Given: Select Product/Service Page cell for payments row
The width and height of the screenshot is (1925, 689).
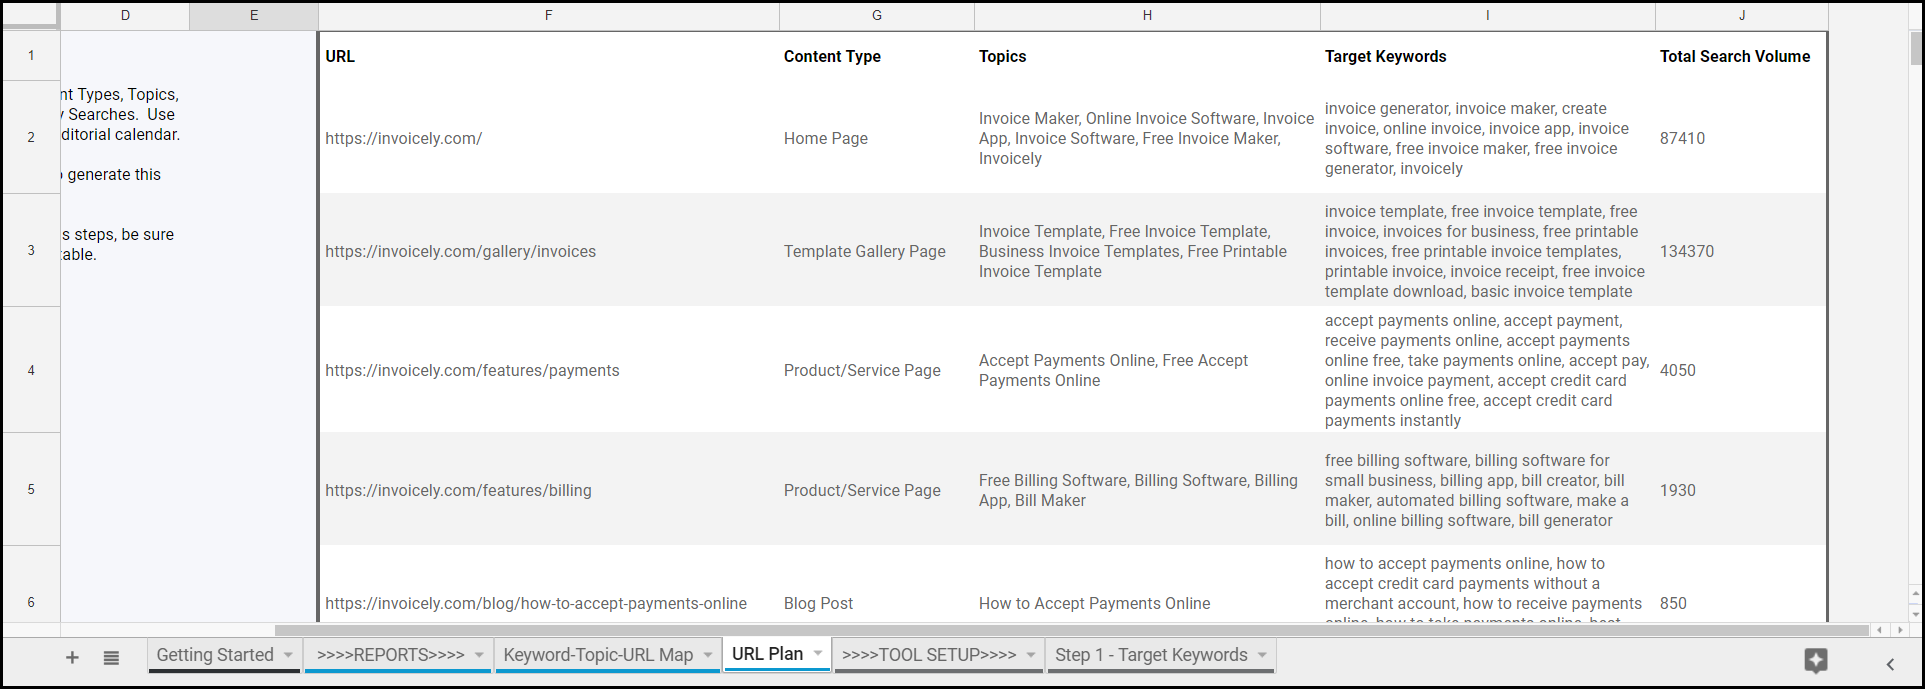Looking at the screenshot, I should [x=877, y=370].
